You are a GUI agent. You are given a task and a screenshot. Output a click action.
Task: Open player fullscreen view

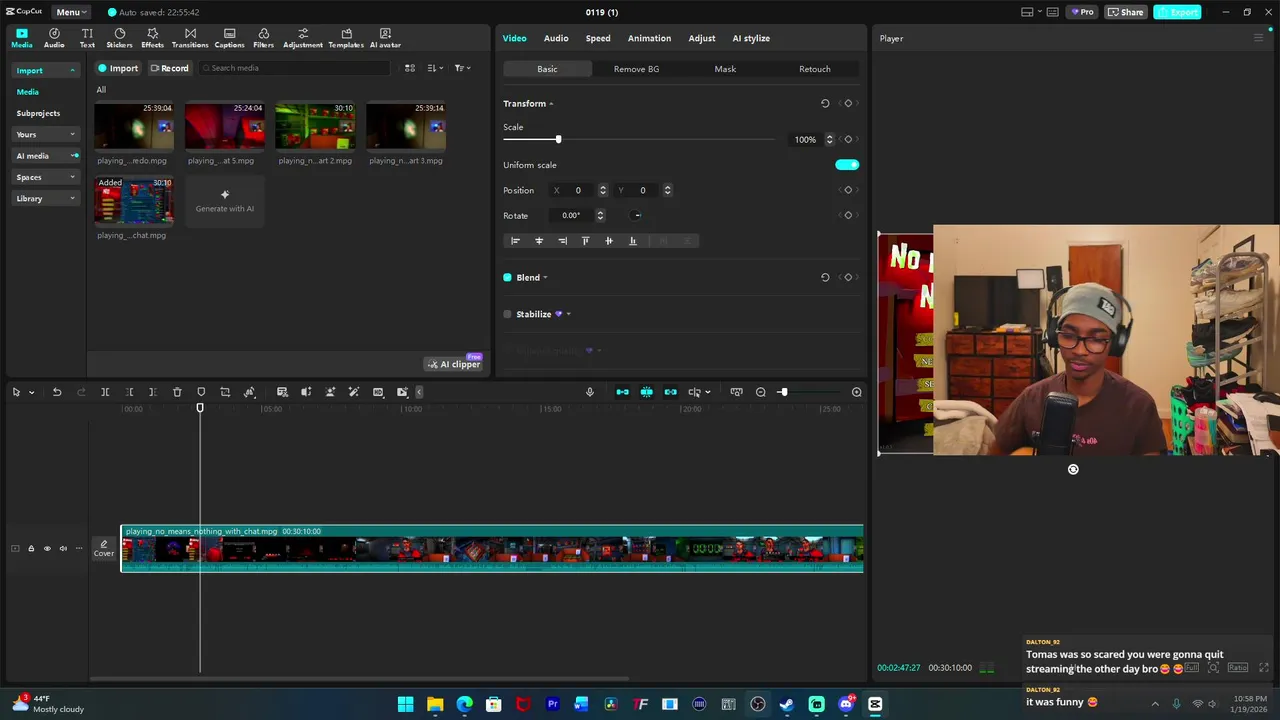[1264, 667]
